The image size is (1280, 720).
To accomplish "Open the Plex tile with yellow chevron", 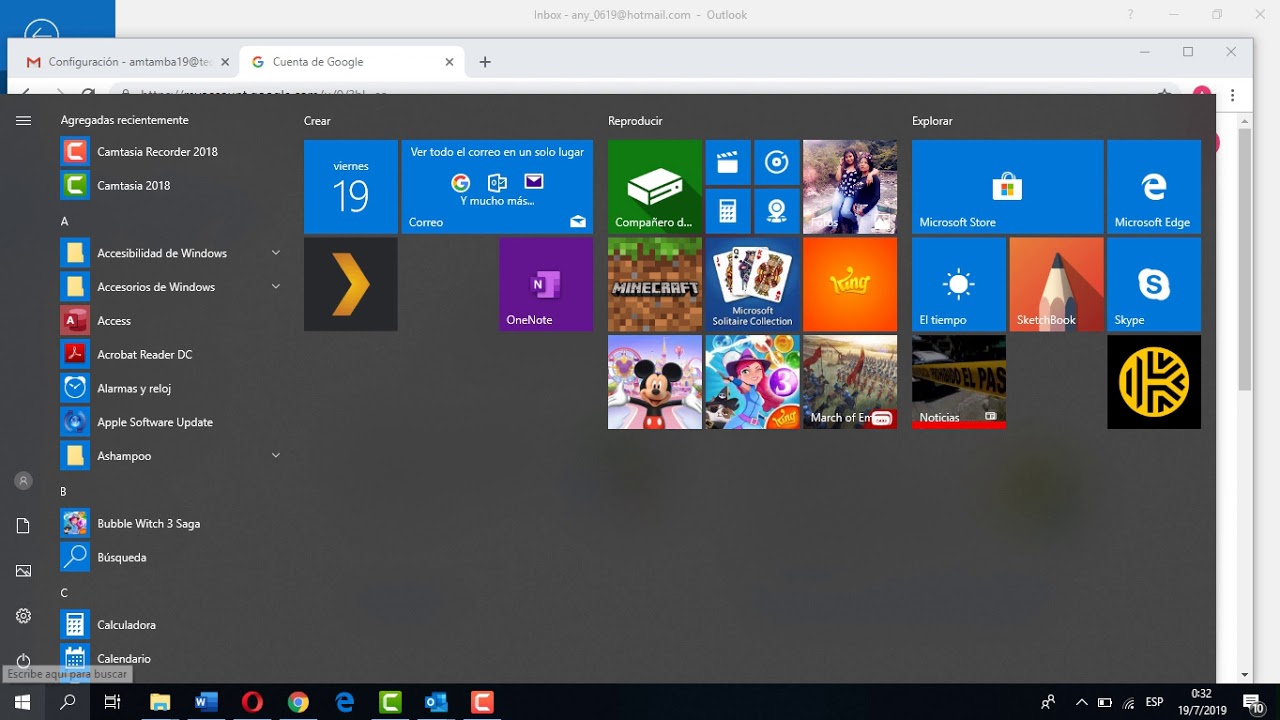I will point(351,284).
